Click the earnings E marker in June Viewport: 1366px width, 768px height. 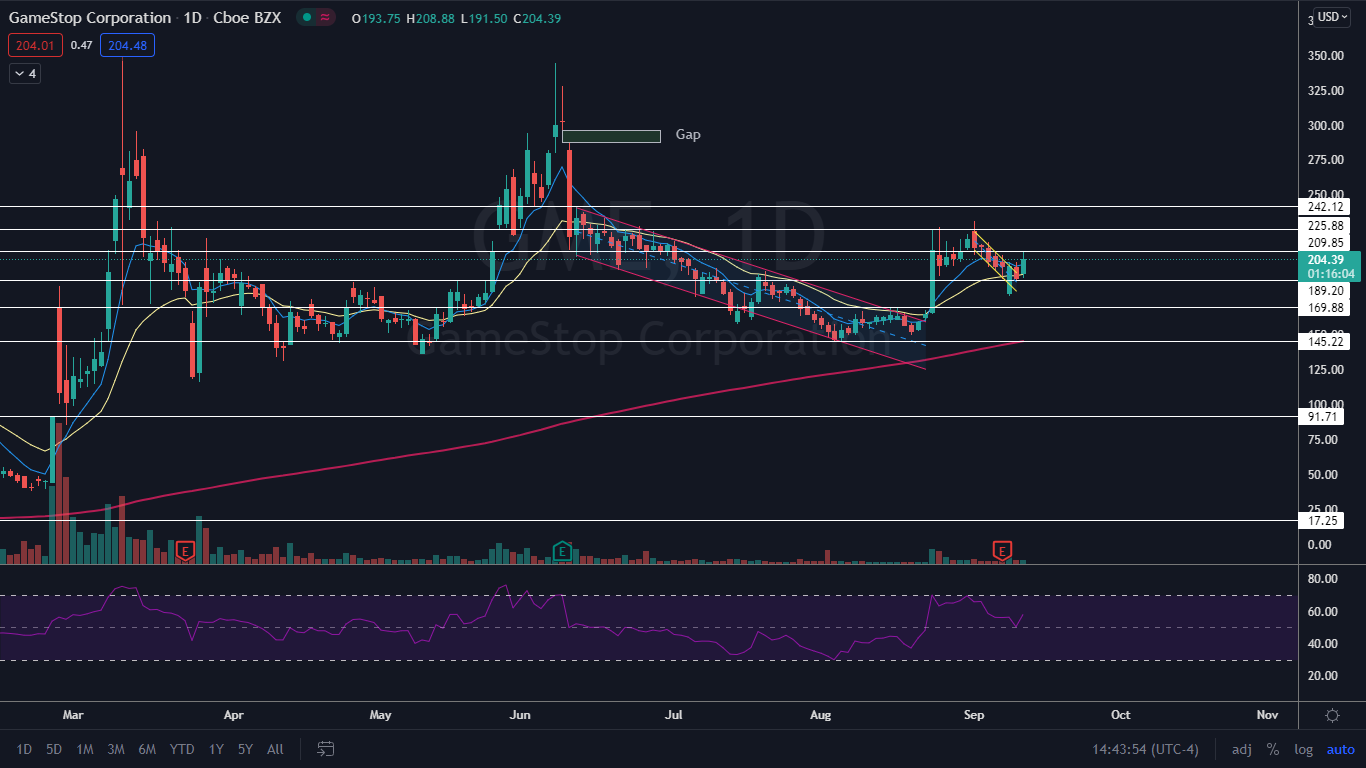tap(562, 550)
